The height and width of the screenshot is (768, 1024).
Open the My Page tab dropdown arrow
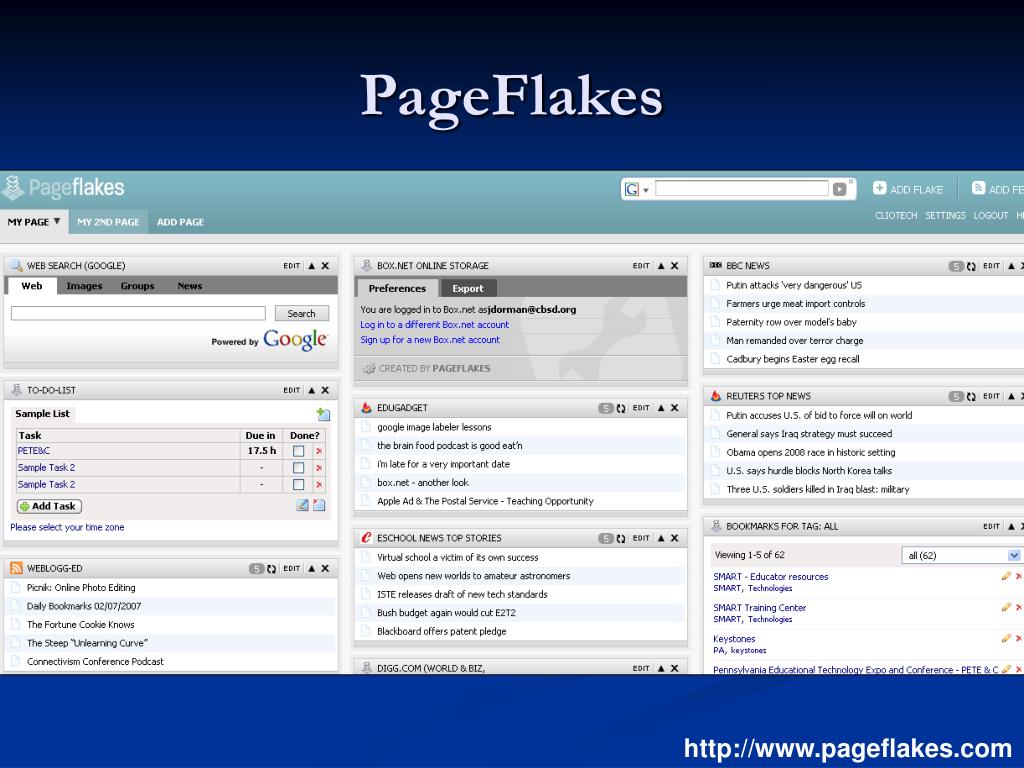coord(57,221)
